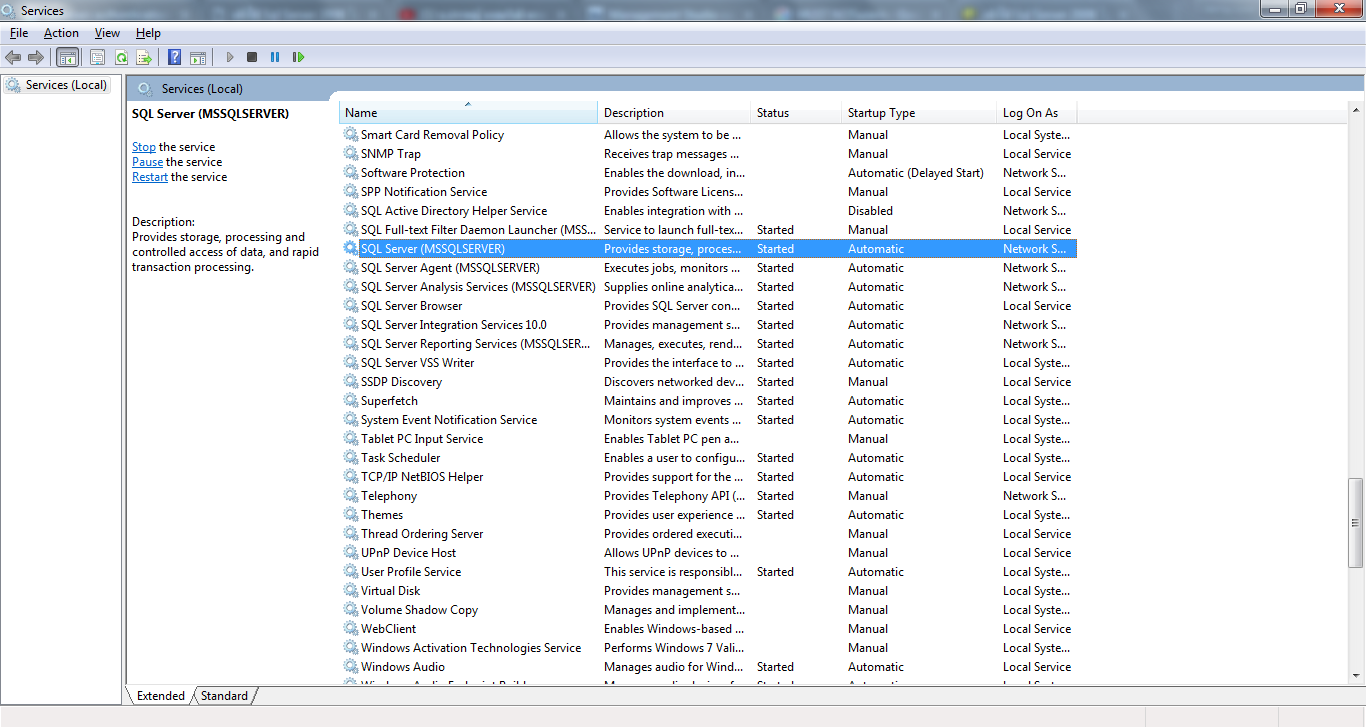Pause the service with the toolbar pause icon

[x=275, y=57]
